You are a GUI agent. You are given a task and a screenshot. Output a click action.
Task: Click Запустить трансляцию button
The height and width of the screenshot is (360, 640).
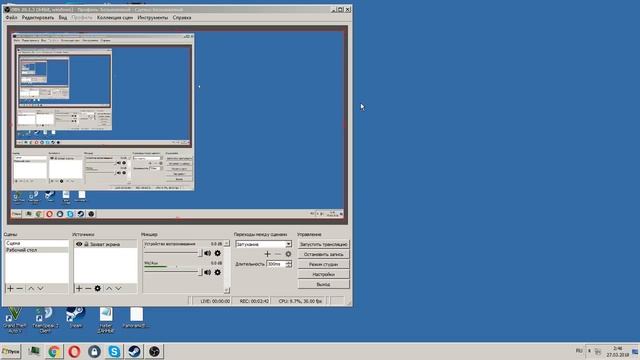point(323,244)
